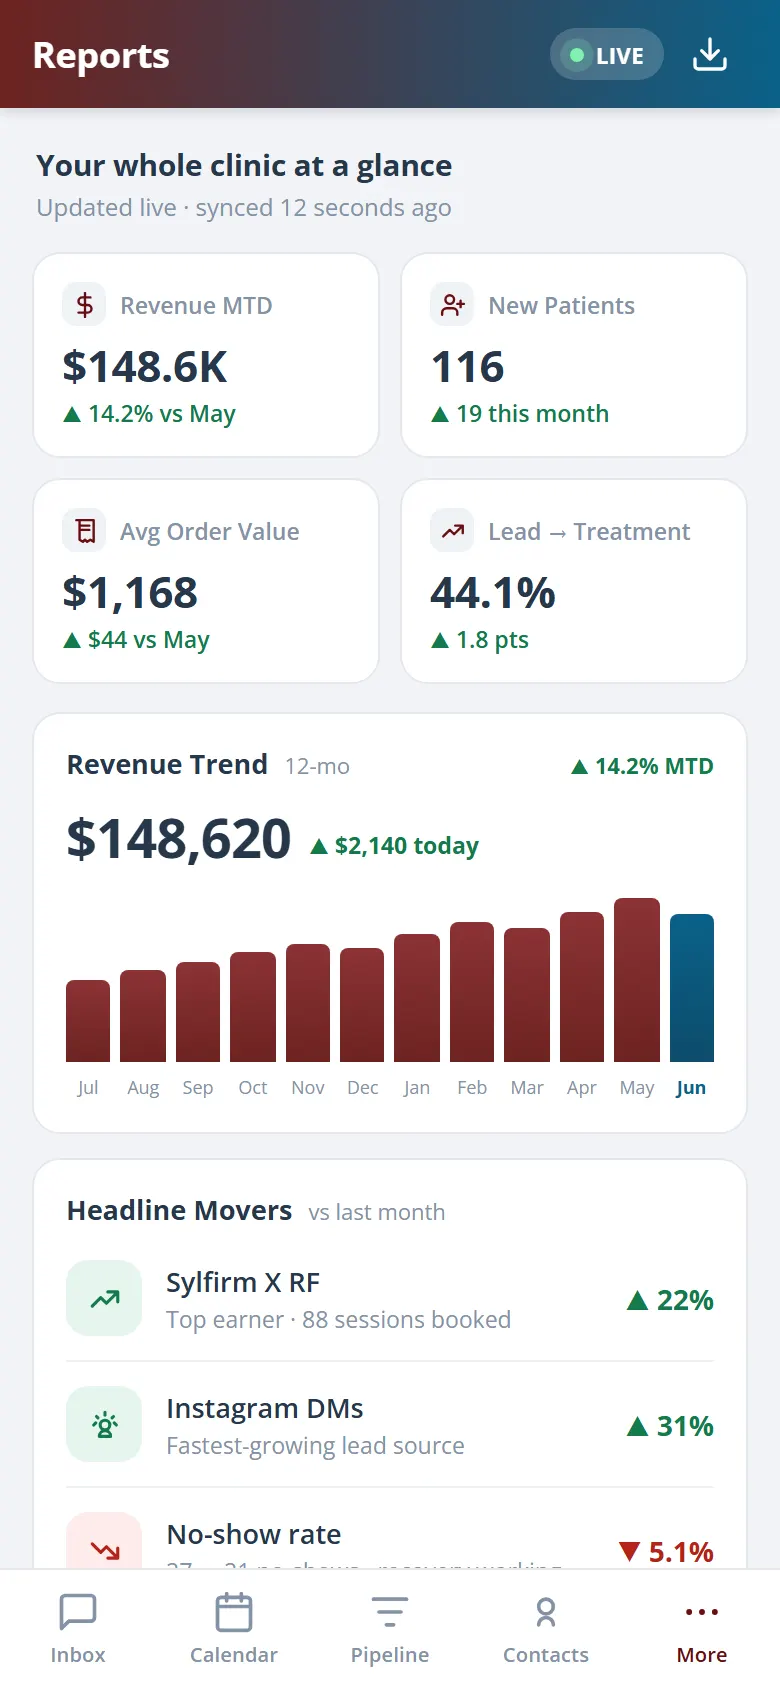This screenshot has height=1688, width=780.
Task: Click the 14.2% vs May change
Action: tap(149, 414)
